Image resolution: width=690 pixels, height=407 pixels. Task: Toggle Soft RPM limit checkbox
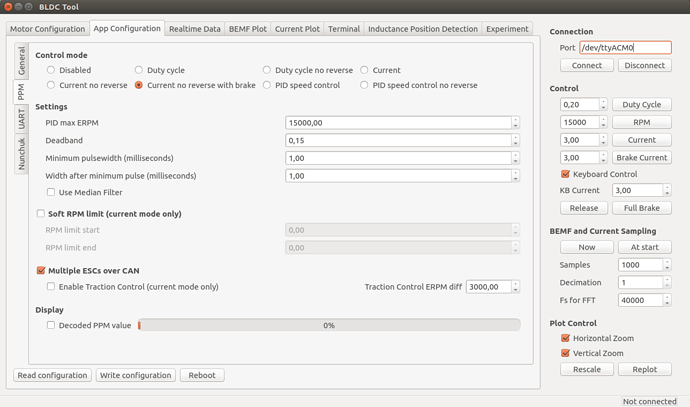[41, 214]
